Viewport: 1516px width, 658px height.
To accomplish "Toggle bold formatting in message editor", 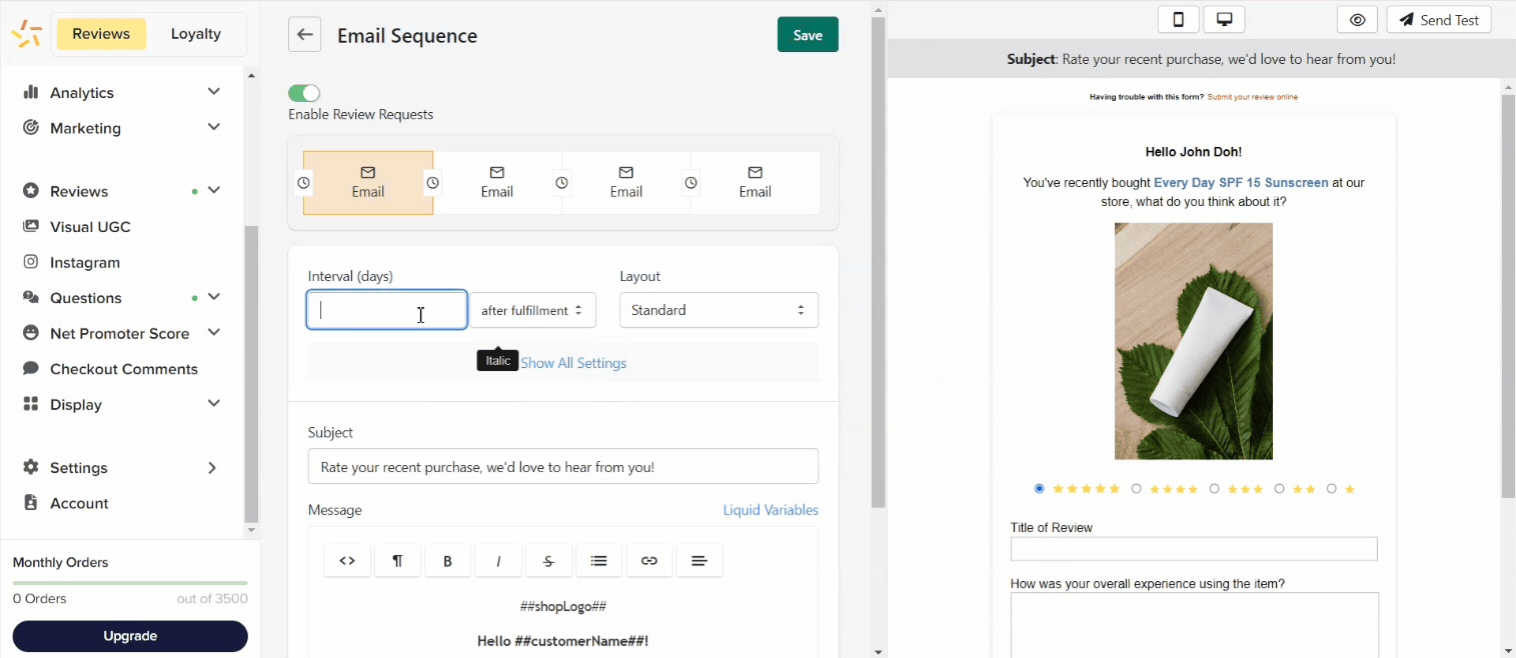I will [x=448, y=561].
